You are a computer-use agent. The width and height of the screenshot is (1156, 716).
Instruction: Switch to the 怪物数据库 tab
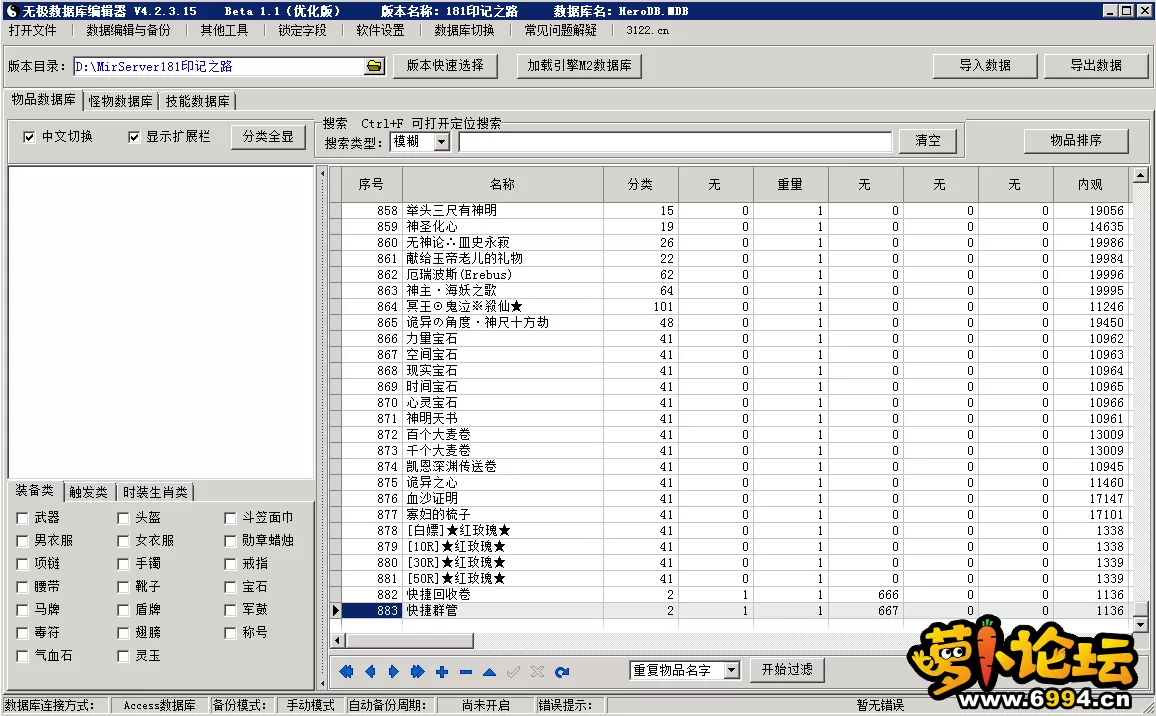click(121, 101)
